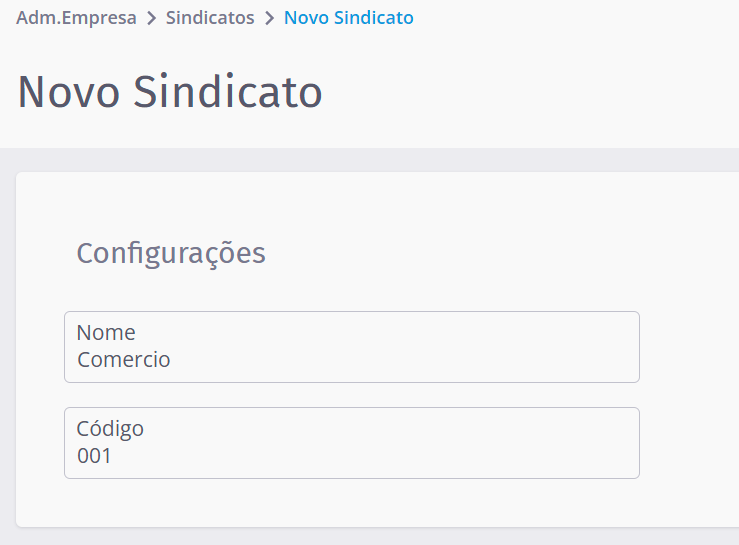
Task: Click the word Sindicato in page title
Action: 228,92
